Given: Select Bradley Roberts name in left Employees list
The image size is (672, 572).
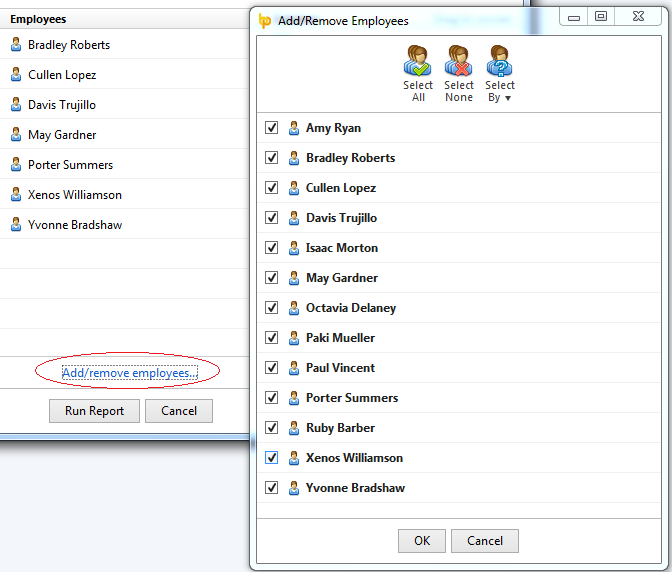Looking at the screenshot, I should pos(69,45).
